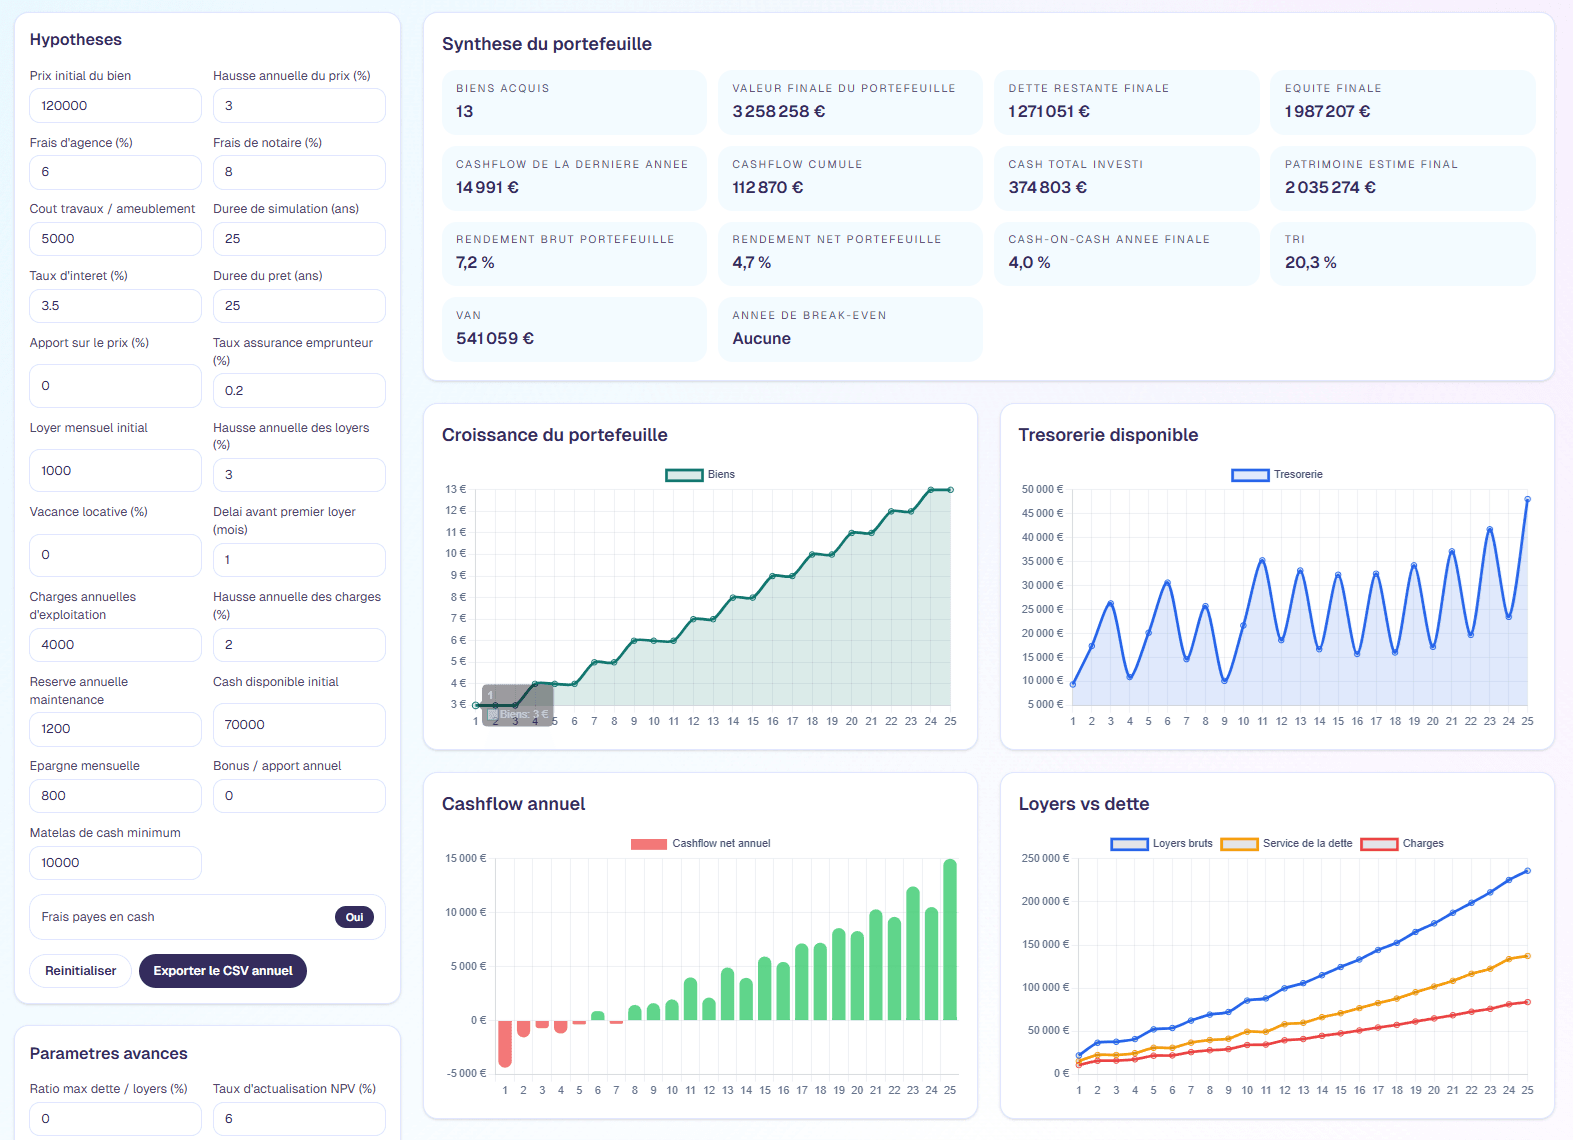Click the VAN value 541 059 €
Viewport: 1573px width, 1140px height.
[x=495, y=339]
